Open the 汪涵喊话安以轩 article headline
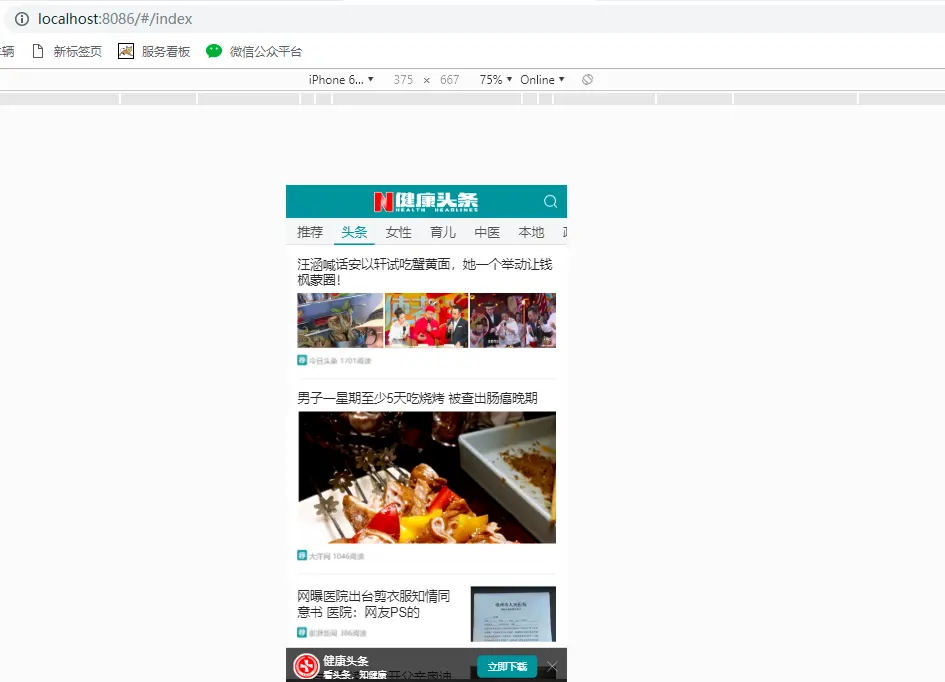The image size is (945, 682). click(x=425, y=272)
